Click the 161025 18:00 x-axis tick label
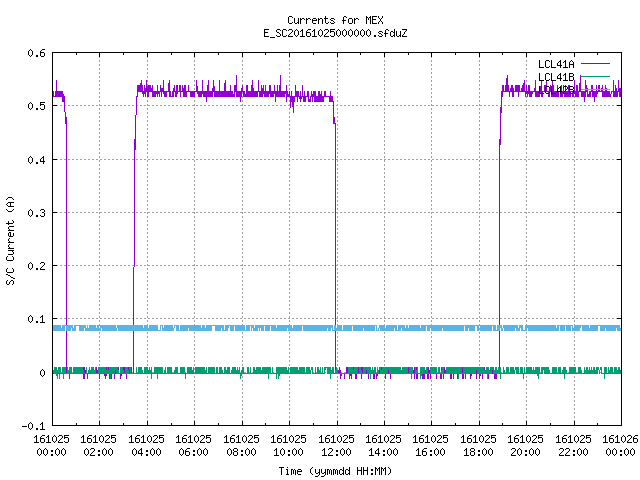Screen dimensions: 640x480 [478, 445]
